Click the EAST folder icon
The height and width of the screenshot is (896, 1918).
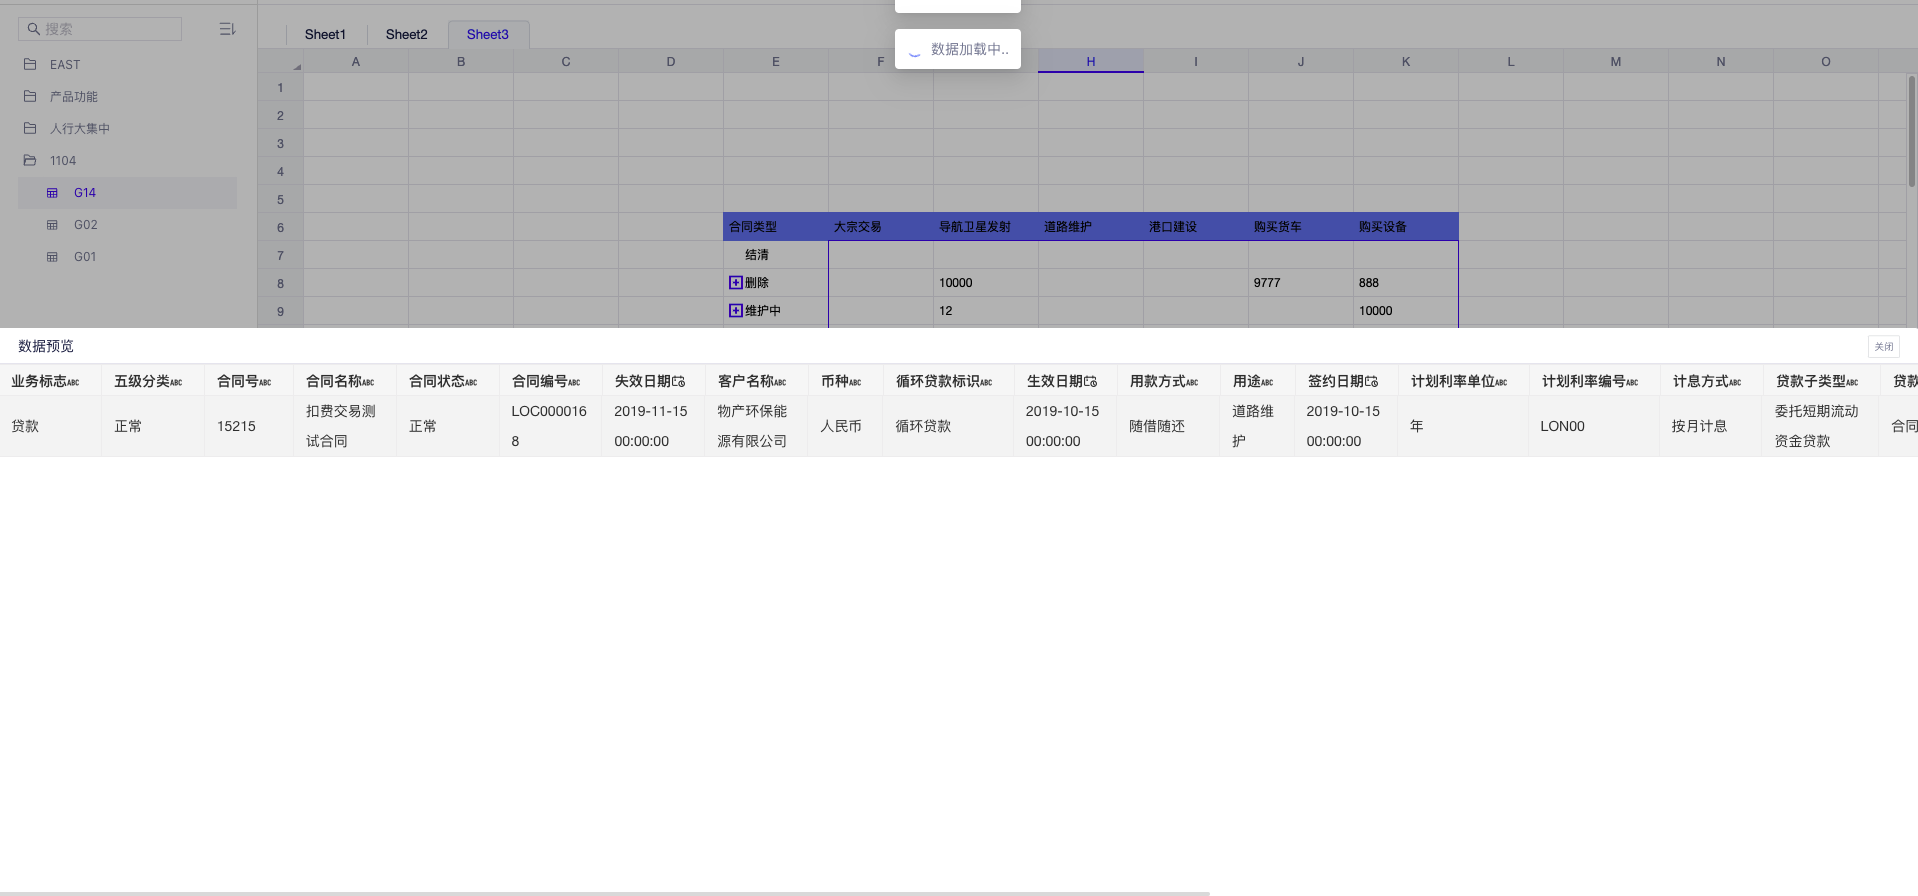pyautogui.click(x=30, y=64)
